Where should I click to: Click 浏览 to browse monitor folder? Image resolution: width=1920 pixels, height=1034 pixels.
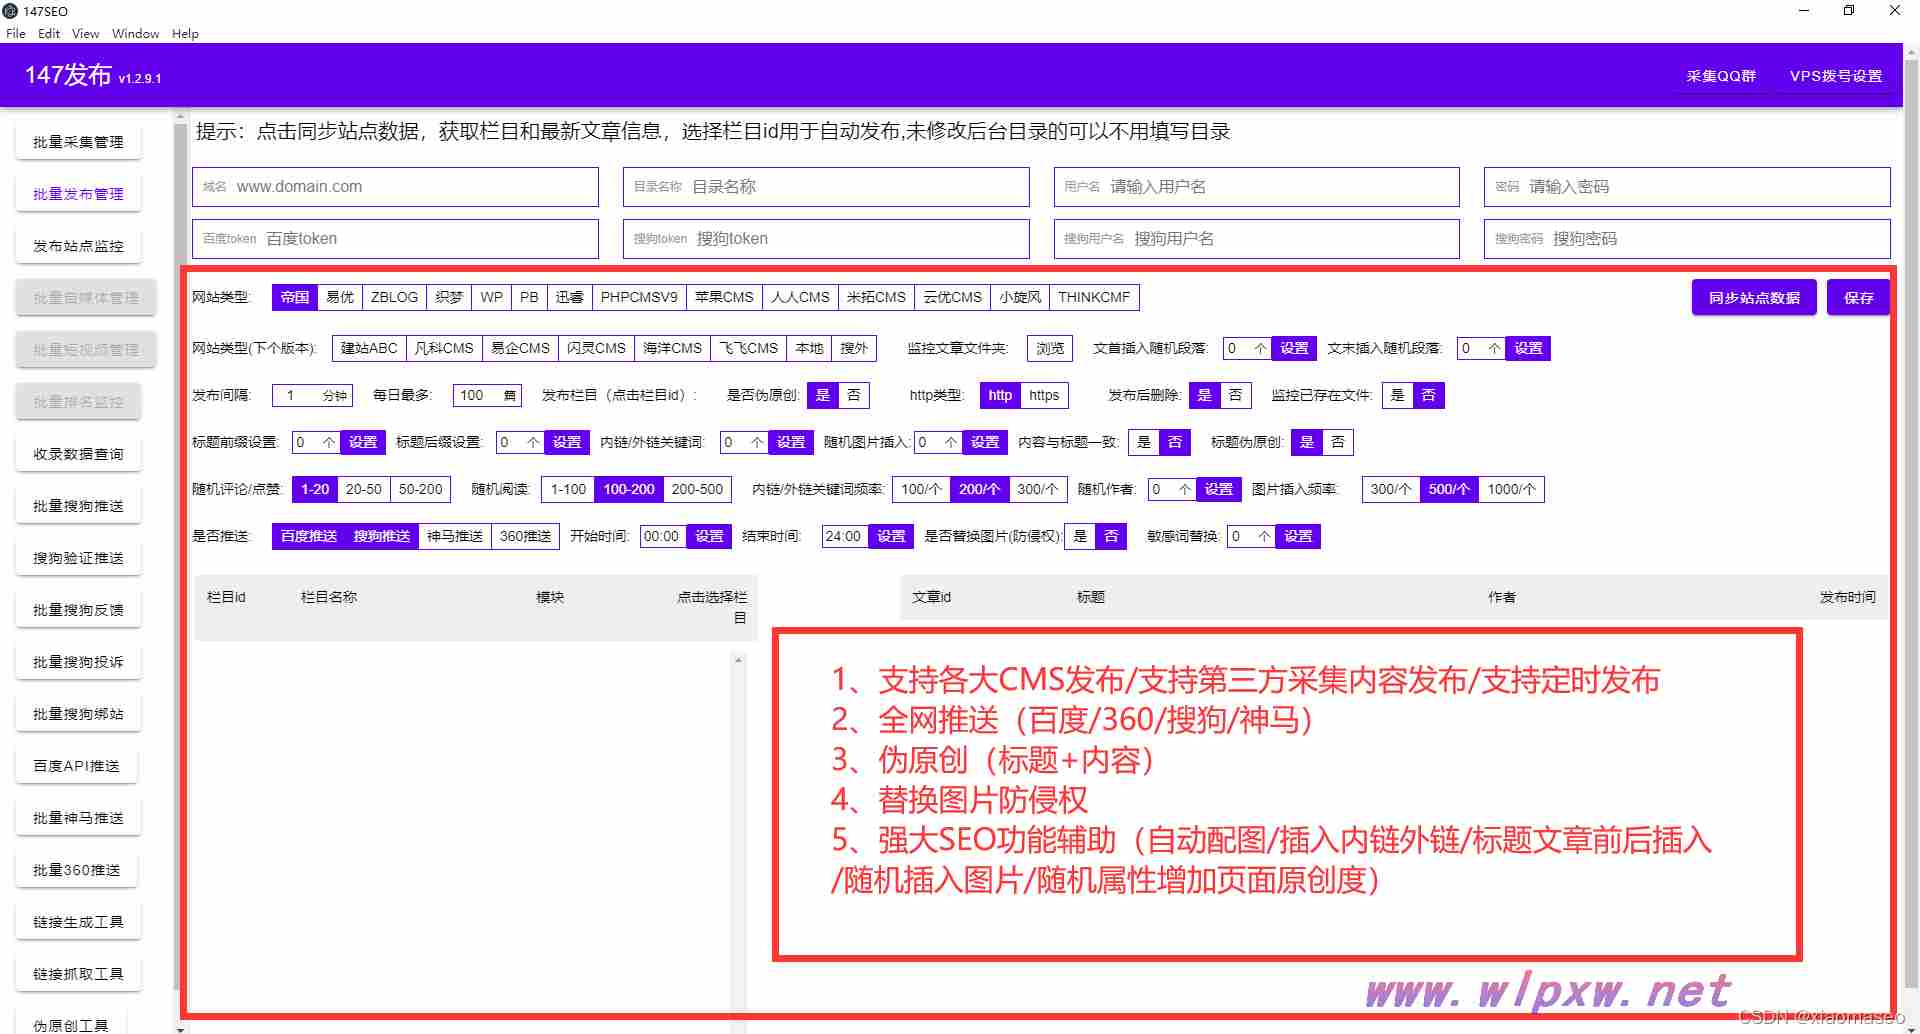(1050, 348)
